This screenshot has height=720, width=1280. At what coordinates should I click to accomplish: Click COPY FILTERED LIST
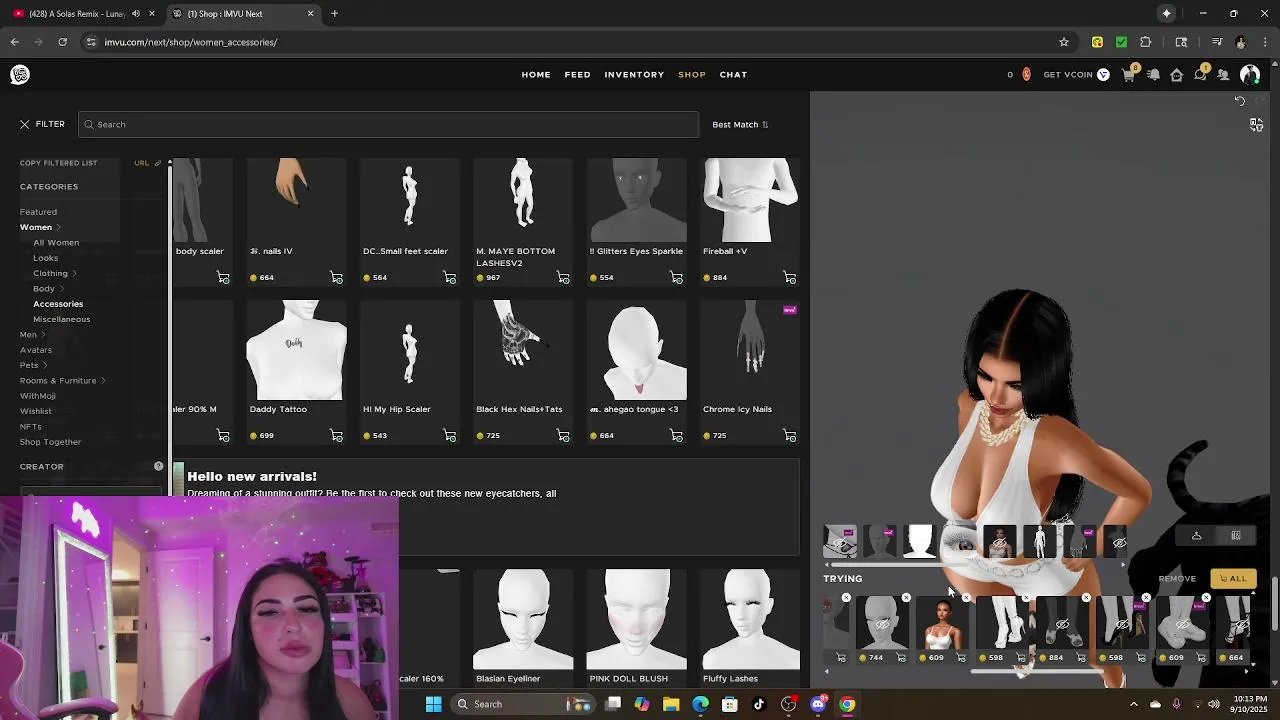59,163
